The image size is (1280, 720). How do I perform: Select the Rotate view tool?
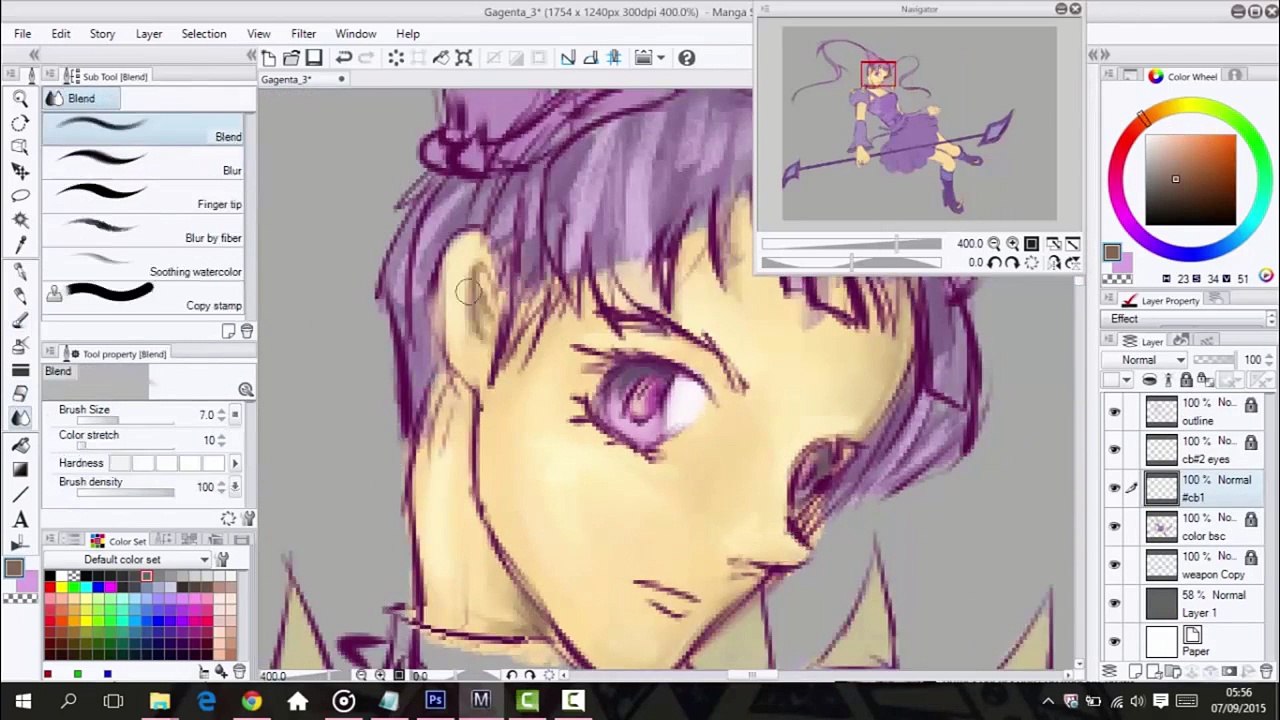tap(20, 122)
